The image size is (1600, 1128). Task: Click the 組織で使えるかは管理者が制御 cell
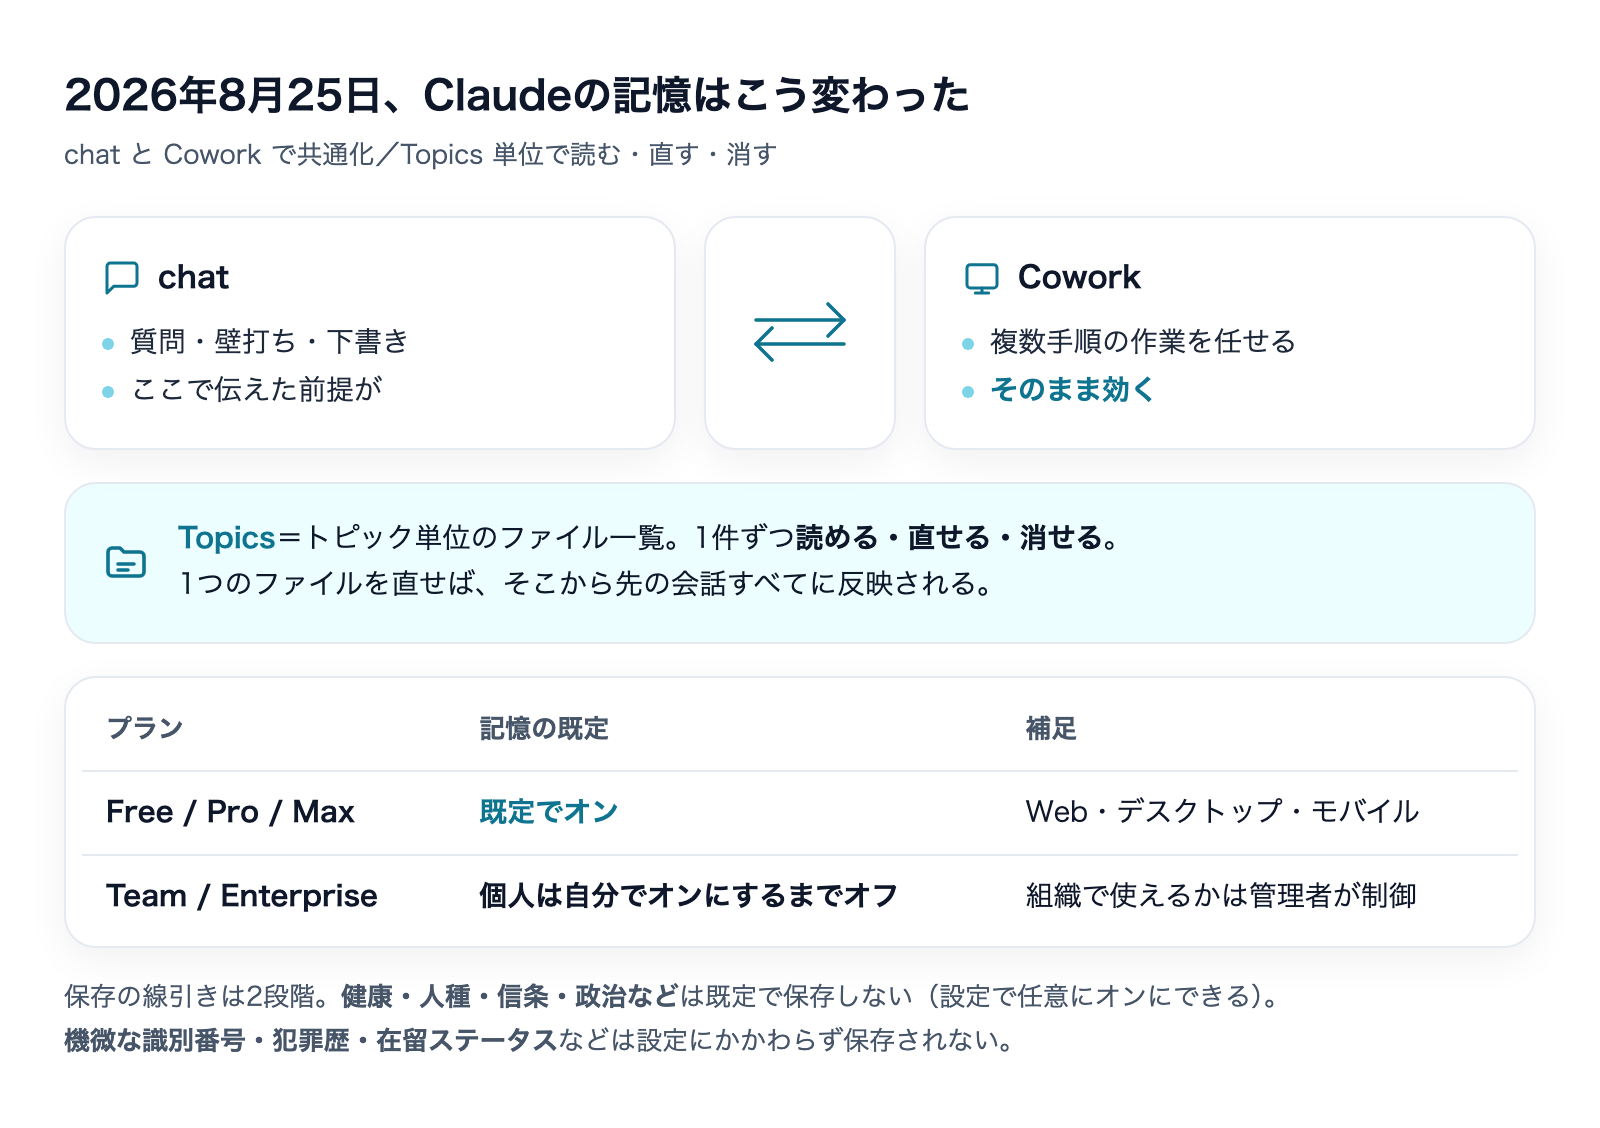(1221, 896)
